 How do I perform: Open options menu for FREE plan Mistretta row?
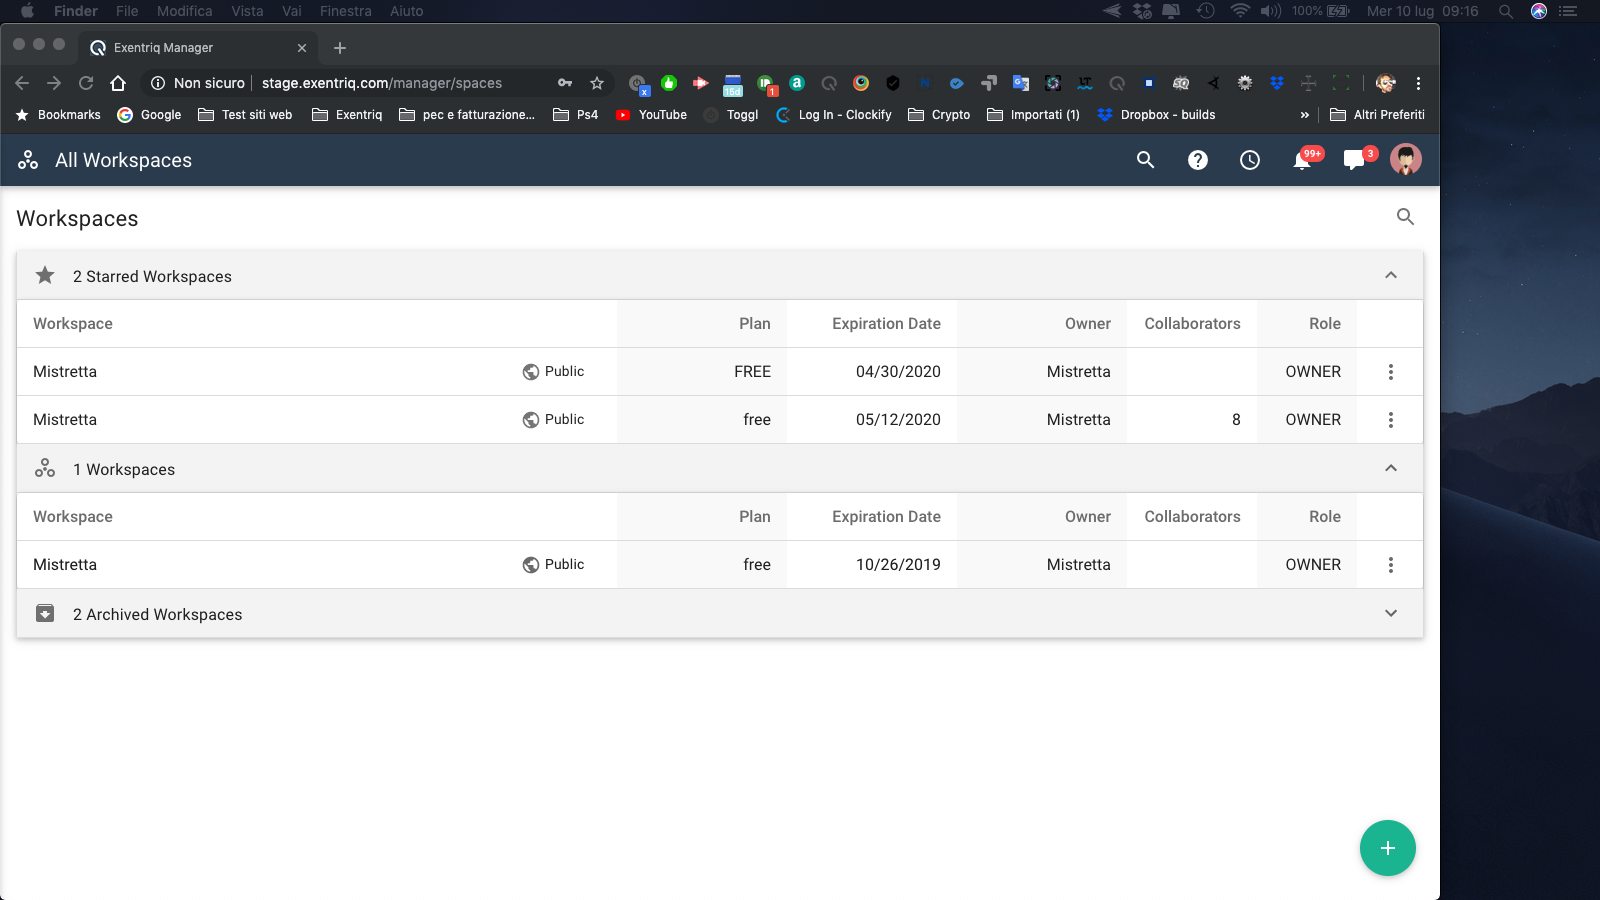pos(1390,372)
